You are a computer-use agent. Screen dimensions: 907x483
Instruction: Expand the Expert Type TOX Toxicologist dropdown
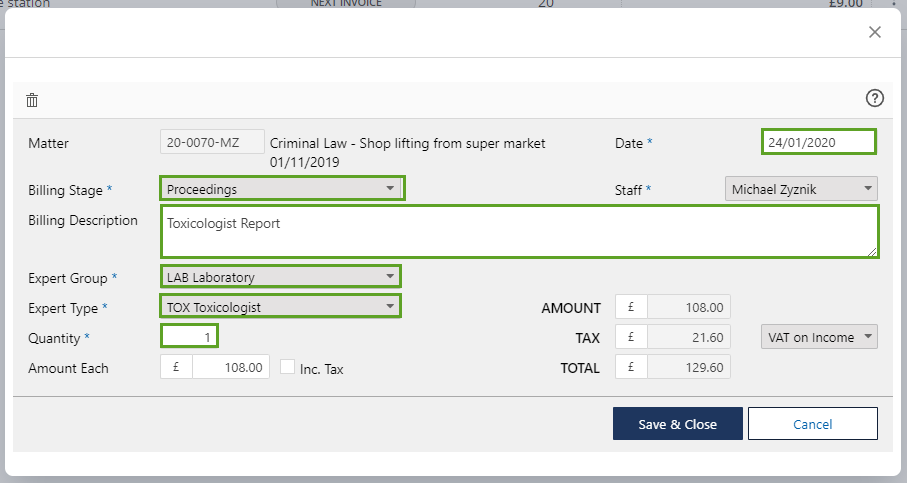click(x=280, y=306)
